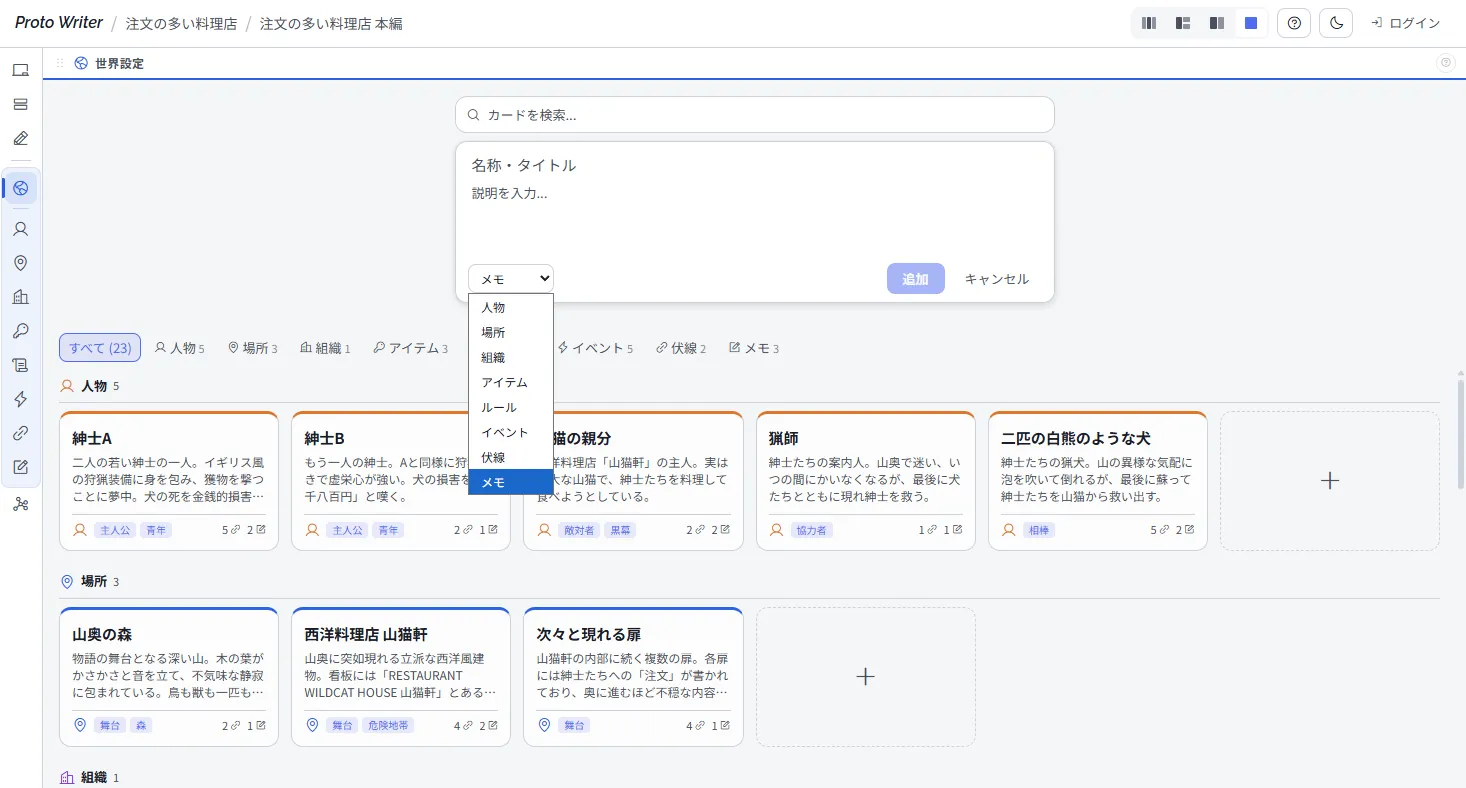
Task: Open the 注文の多い料理店 breadcrumb menu item
Action: [181, 22]
